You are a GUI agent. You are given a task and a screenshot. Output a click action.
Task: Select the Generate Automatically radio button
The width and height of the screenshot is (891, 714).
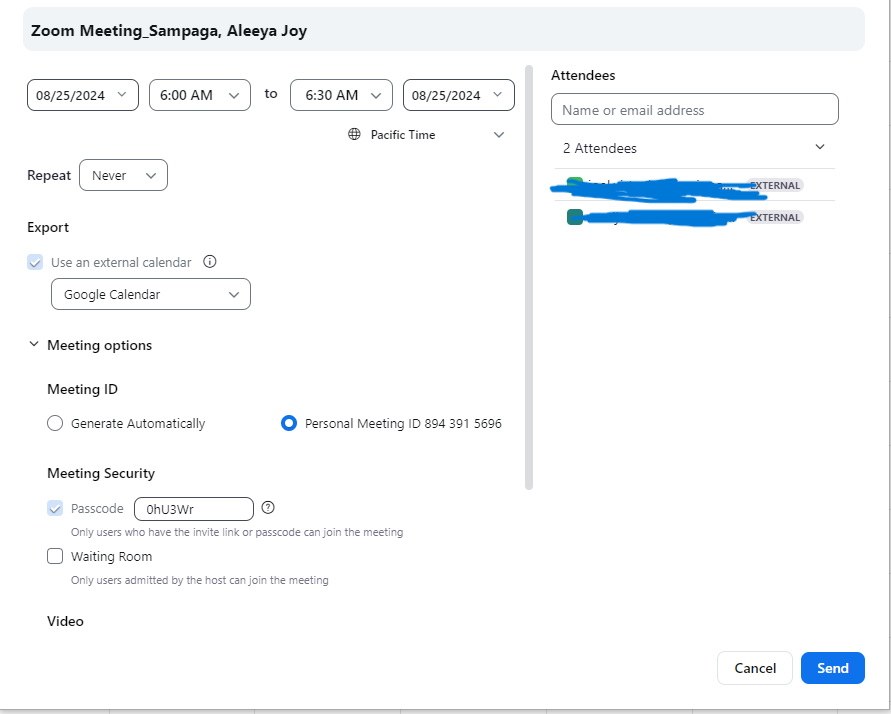[x=55, y=424]
